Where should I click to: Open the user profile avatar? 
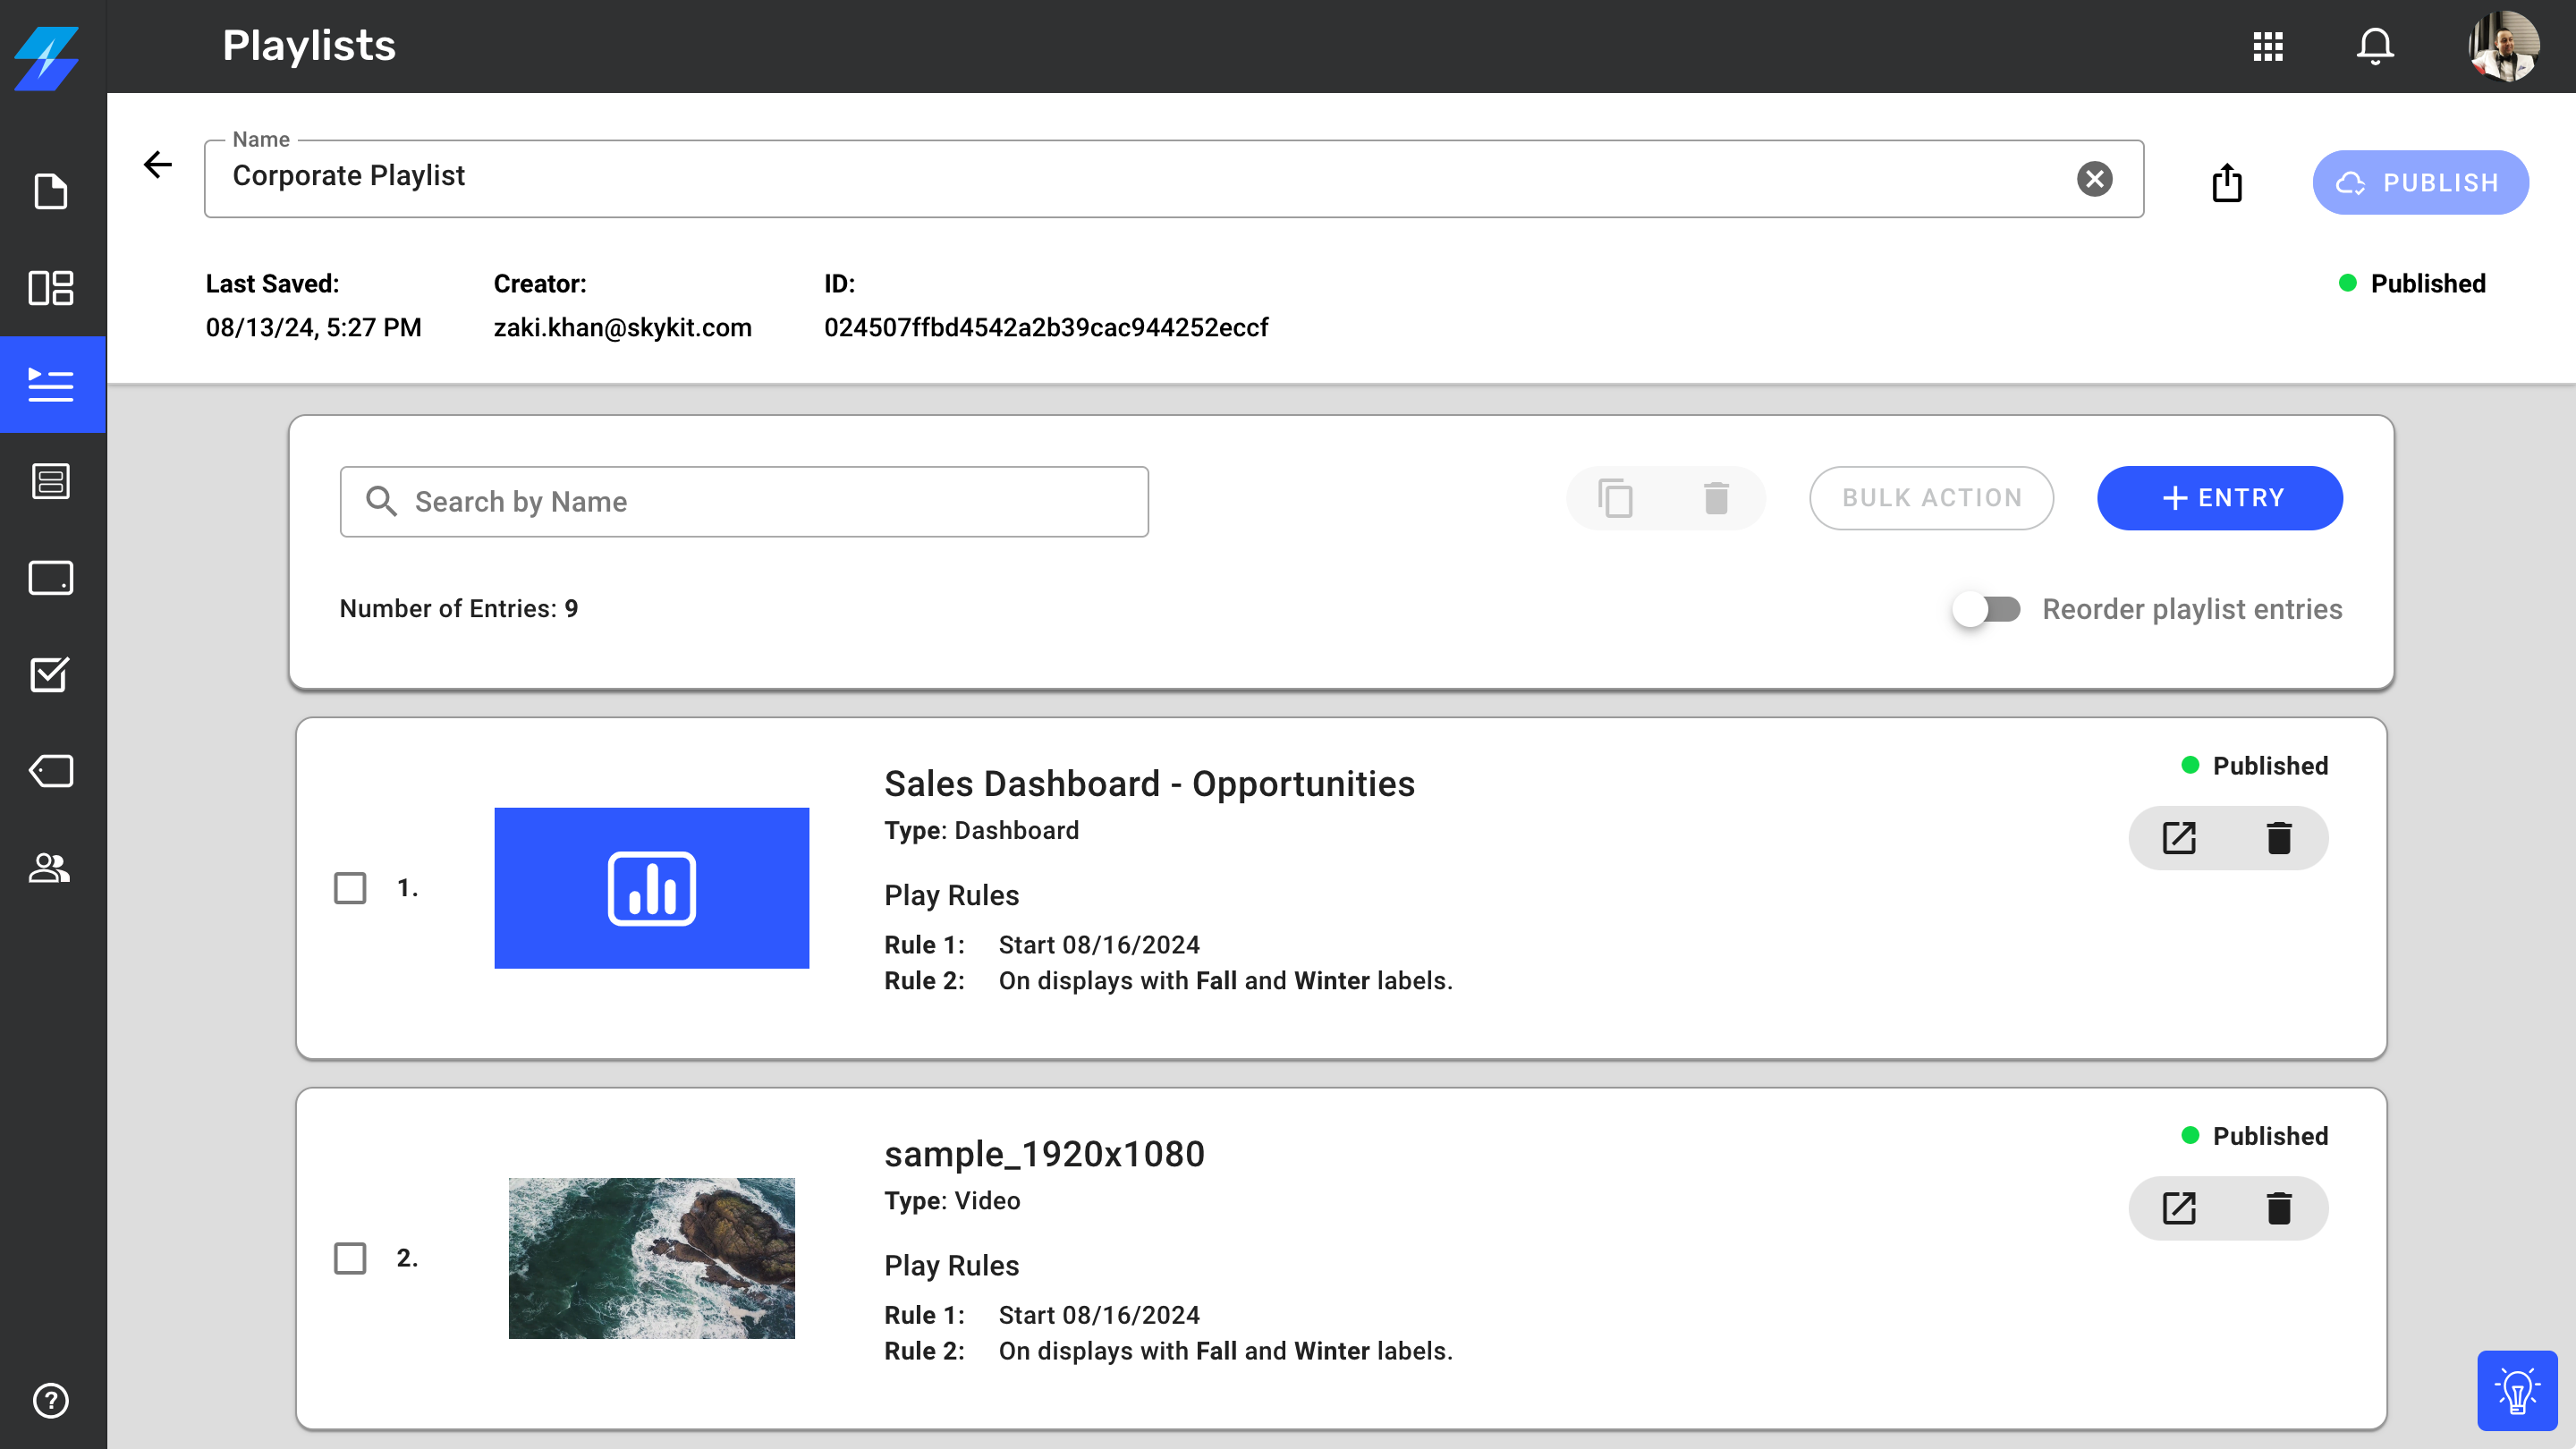[2503, 46]
